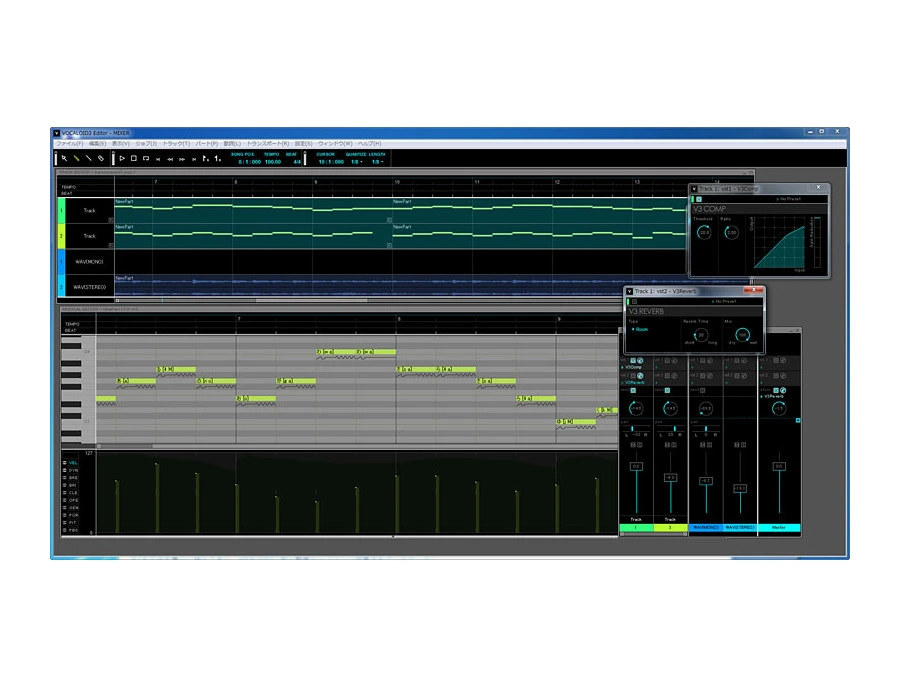
Task: Click the Reverb Time knob
Action: pyautogui.click(x=701, y=335)
